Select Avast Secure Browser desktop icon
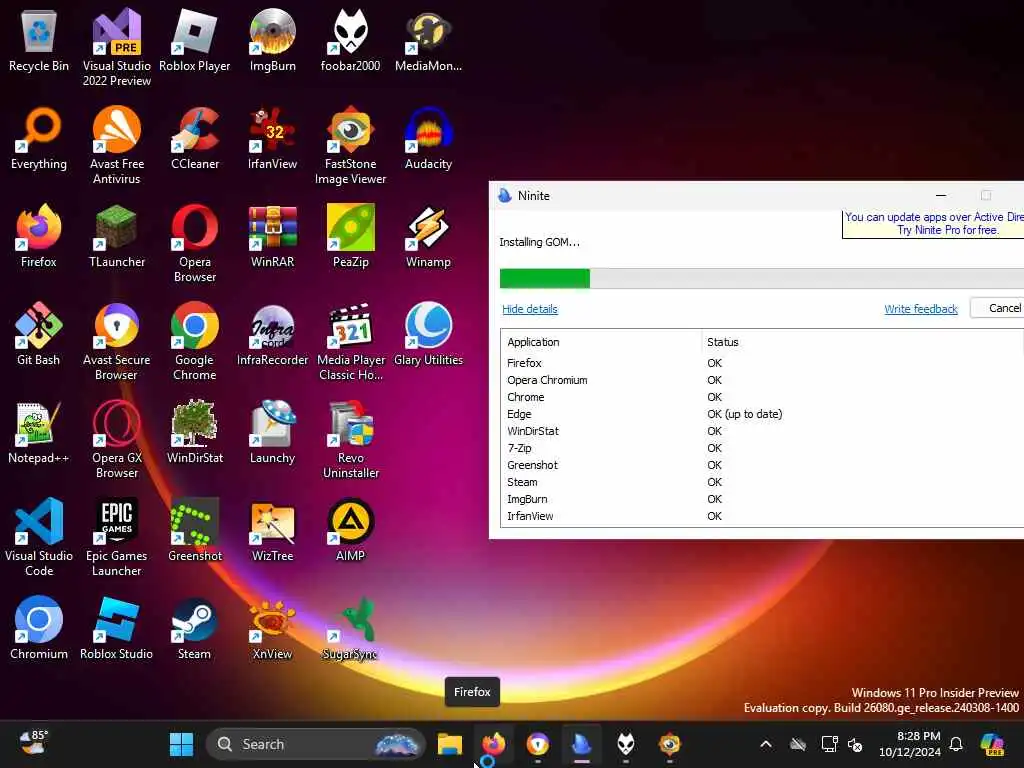1024x768 pixels. coord(116,341)
